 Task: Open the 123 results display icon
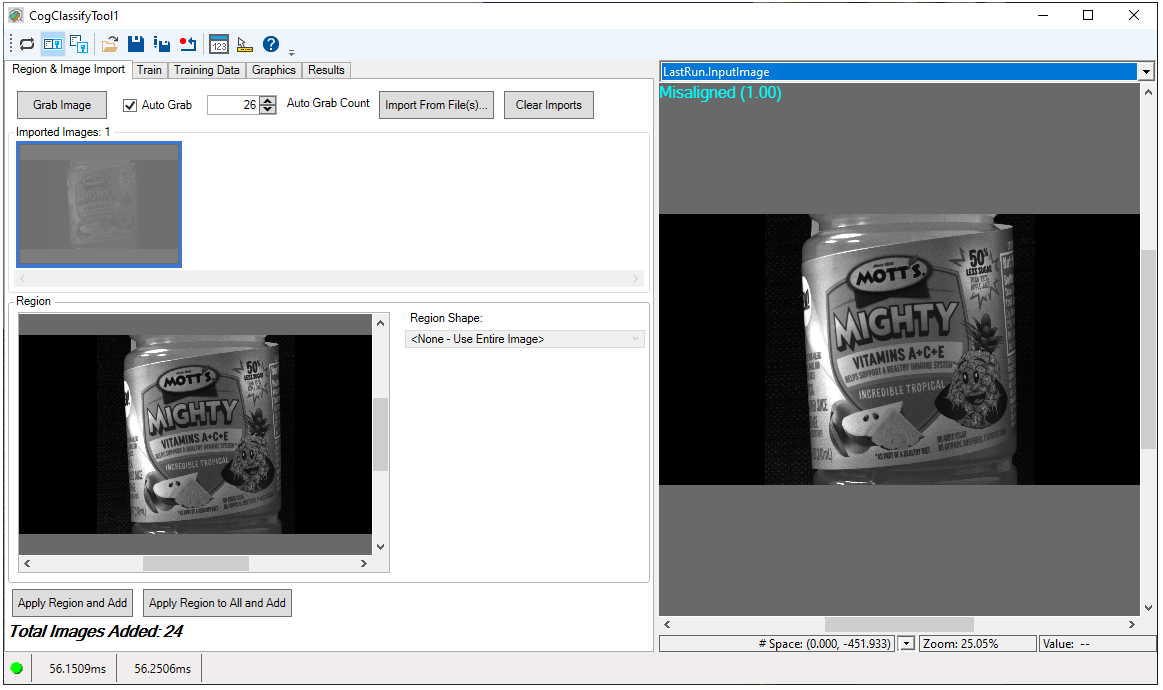pos(218,44)
